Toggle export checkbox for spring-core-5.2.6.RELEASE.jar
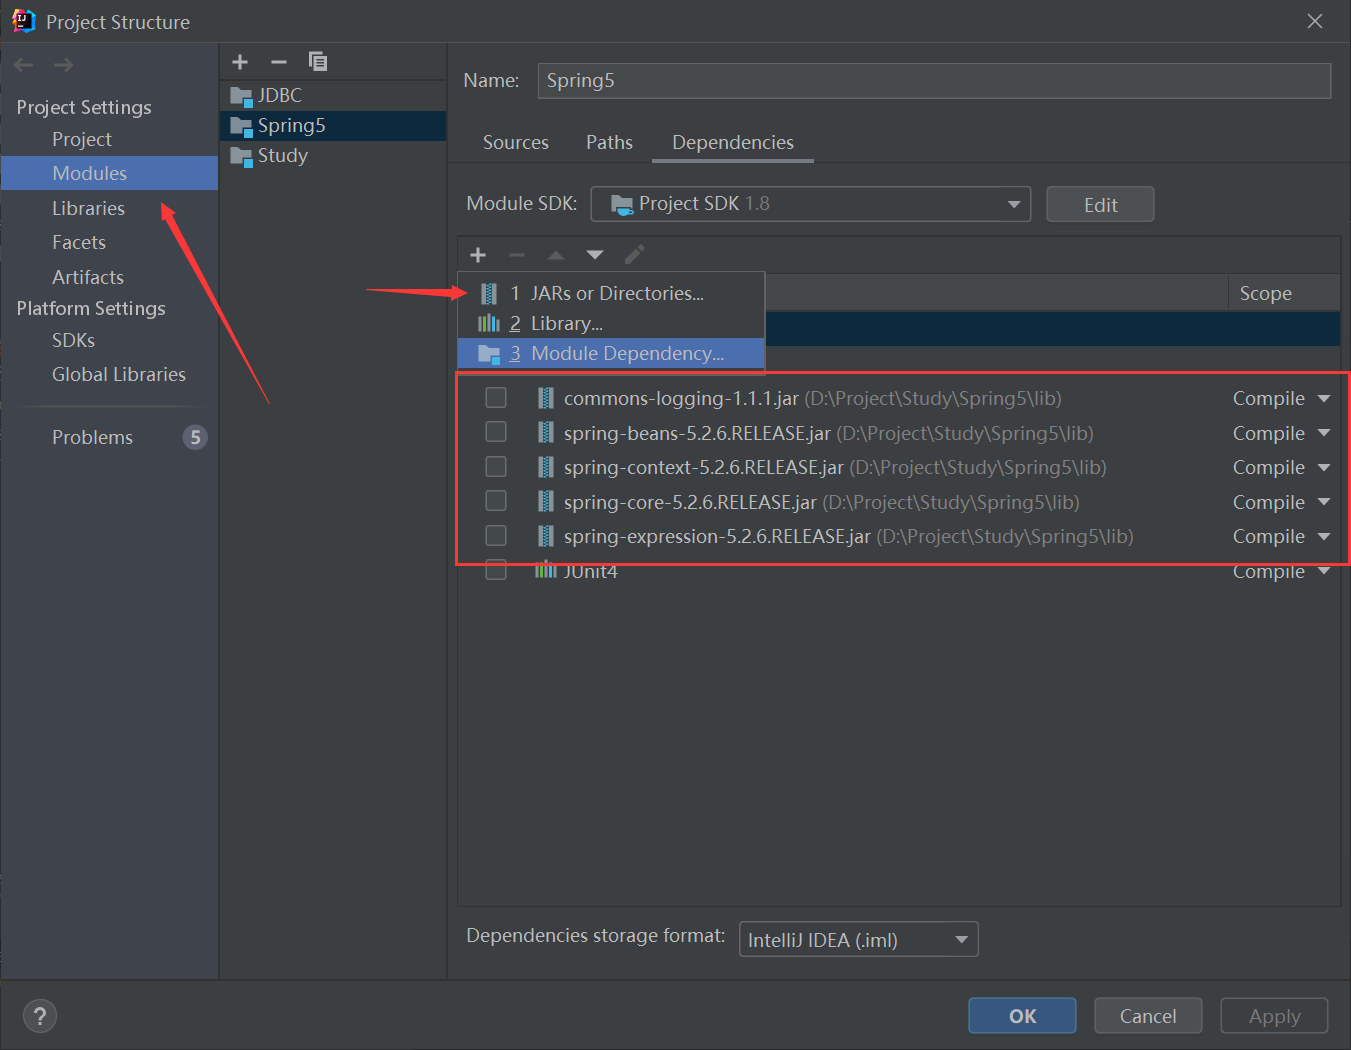The width and height of the screenshot is (1351, 1050). point(496,501)
